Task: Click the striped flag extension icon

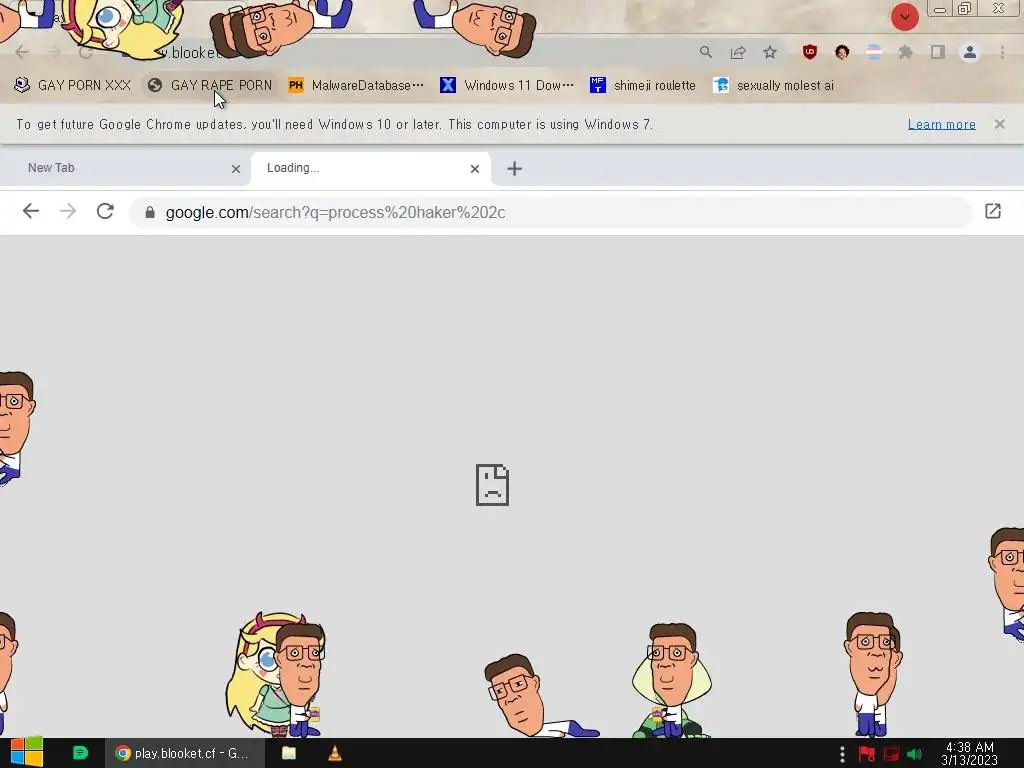Action: (874, 52)
